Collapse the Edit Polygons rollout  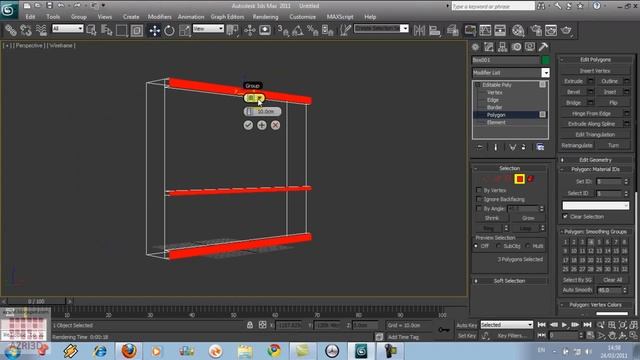tap(595, 60)
